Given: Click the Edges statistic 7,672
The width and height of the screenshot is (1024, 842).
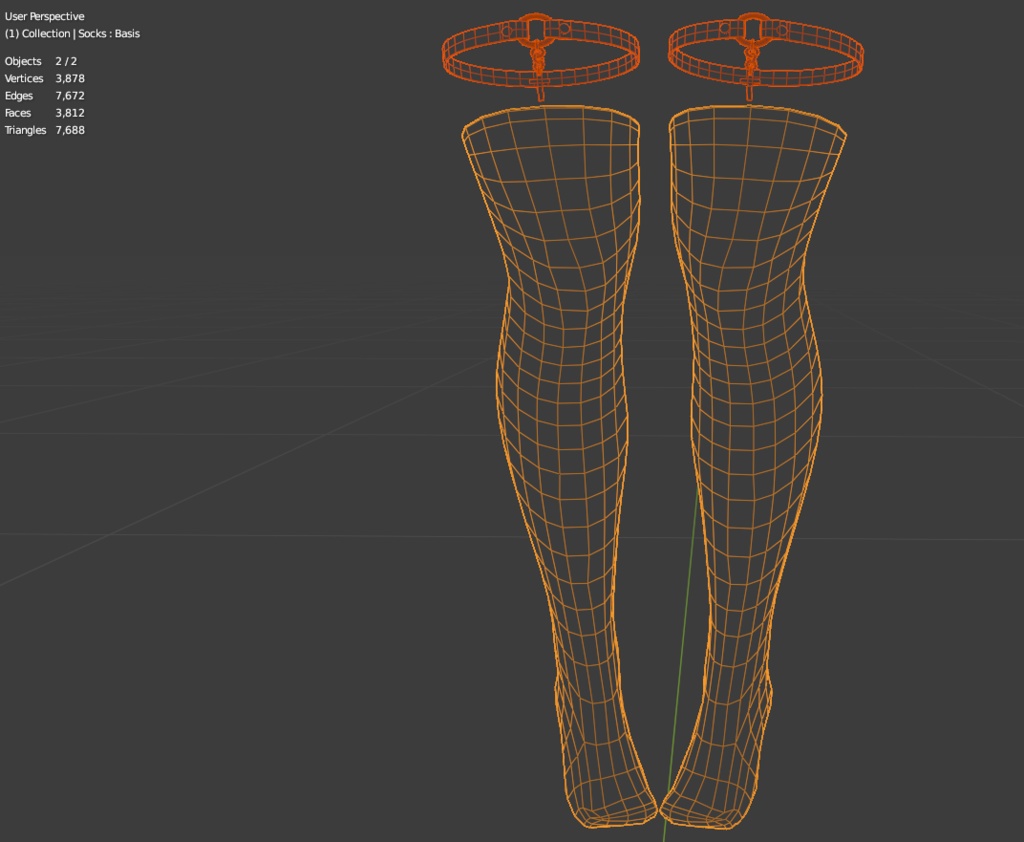Looking at the screenshot, I should pyautogui.click(x=70, y=95).
